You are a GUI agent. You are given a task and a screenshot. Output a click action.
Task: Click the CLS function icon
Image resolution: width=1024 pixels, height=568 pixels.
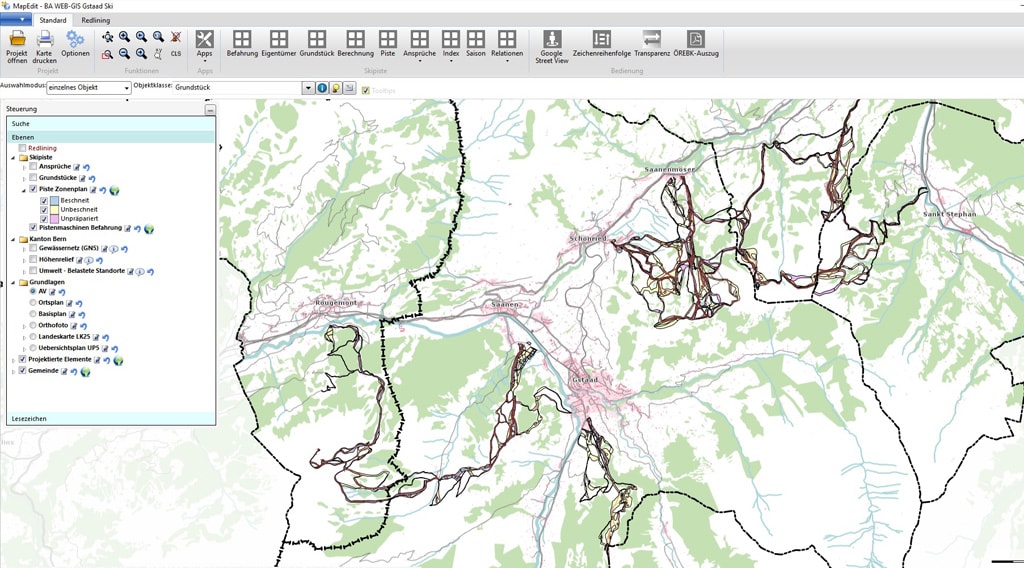(x=176, y=54)
